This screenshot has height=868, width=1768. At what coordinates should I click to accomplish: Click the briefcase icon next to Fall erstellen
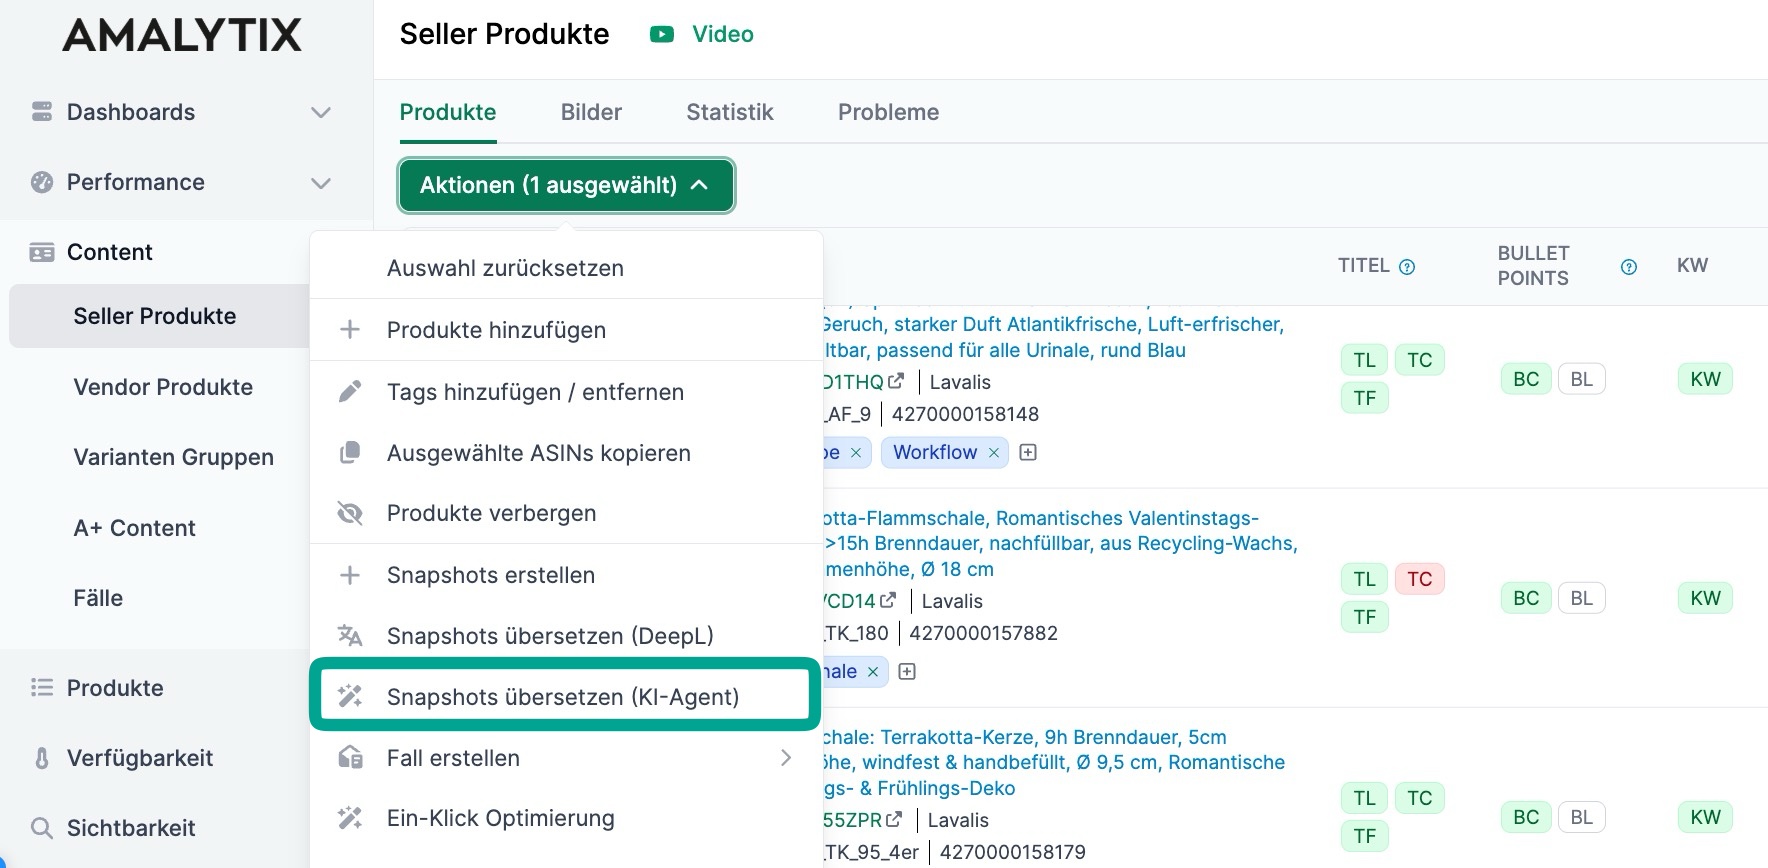[x=350, y=757]
